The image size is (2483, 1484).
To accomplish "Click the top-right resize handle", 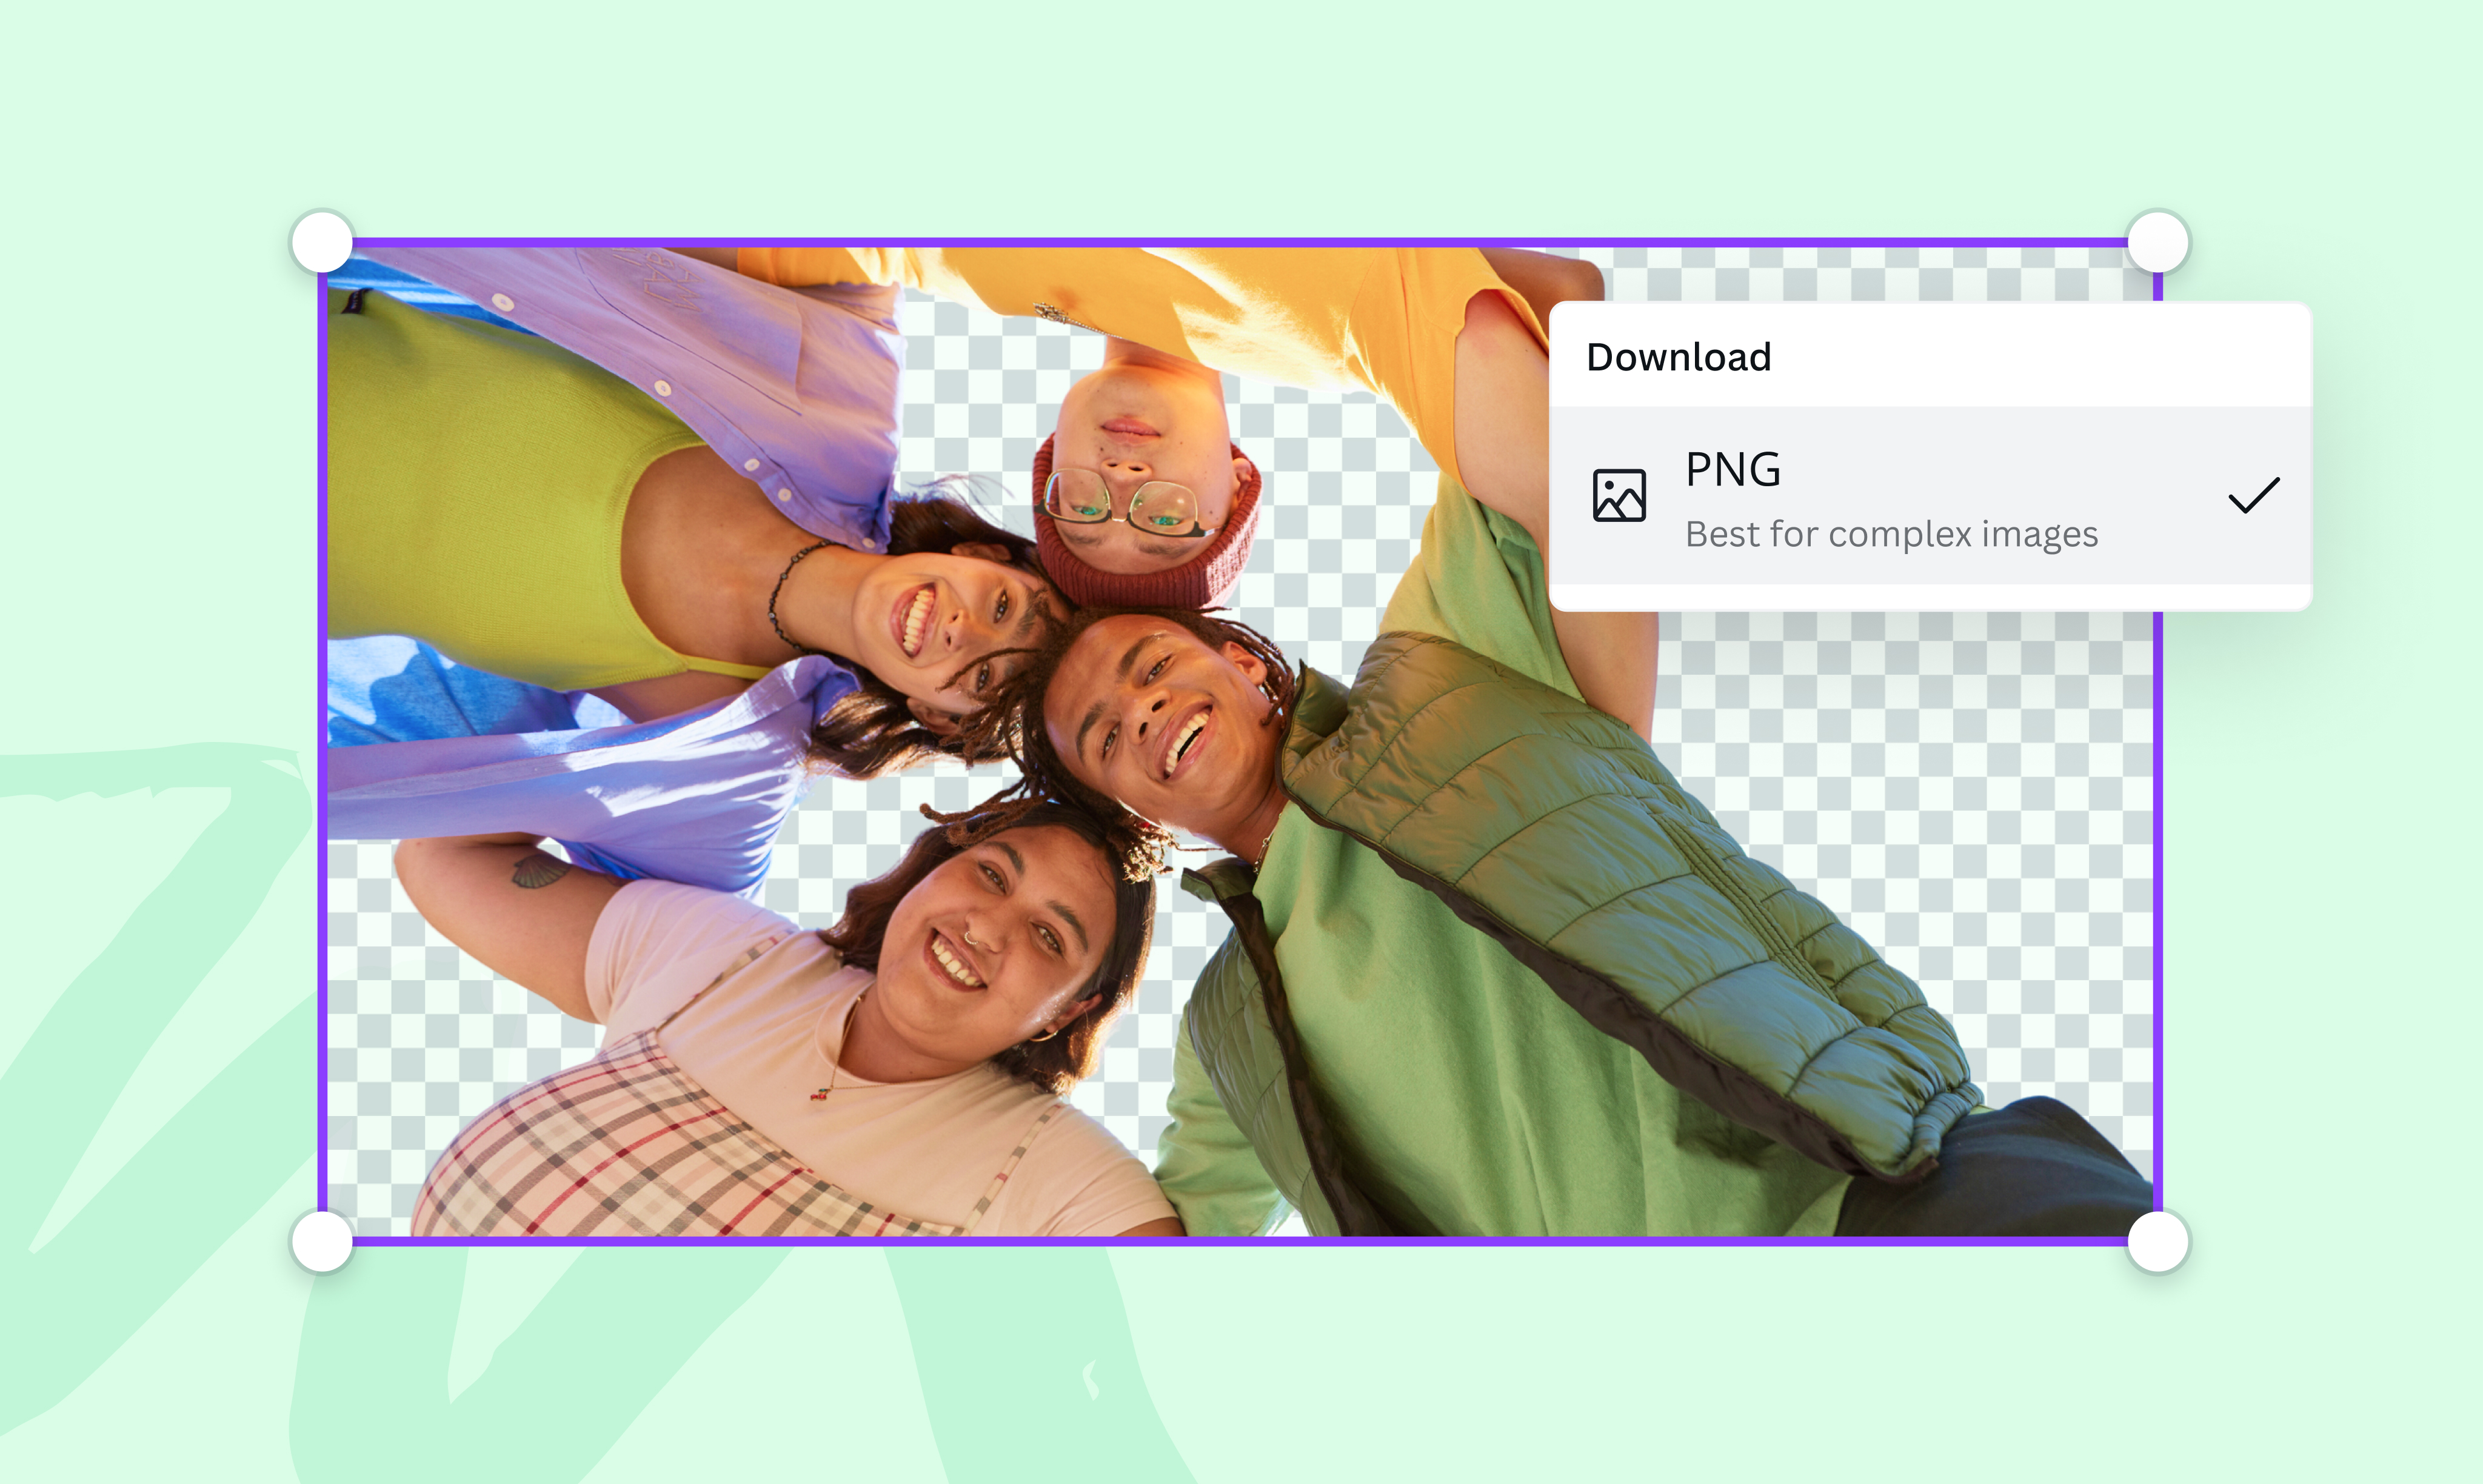I will point(2159,241).
